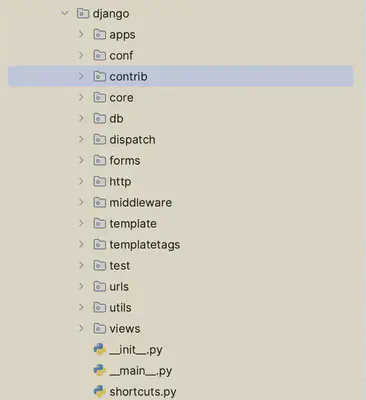Select the forms folder in tree
The width and height of the screenshot is (366, 400).
125,161
